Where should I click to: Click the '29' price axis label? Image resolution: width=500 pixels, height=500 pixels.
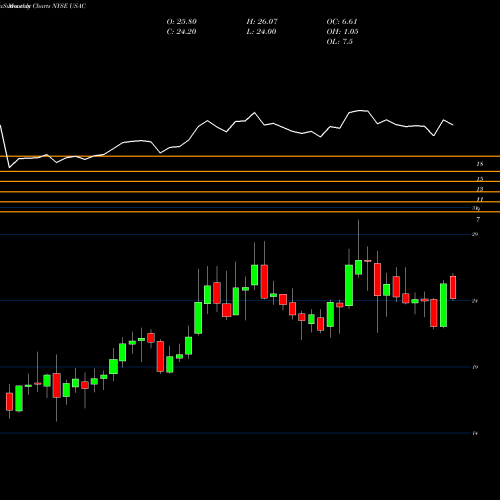pyautogui.click(x=475, y=234)
